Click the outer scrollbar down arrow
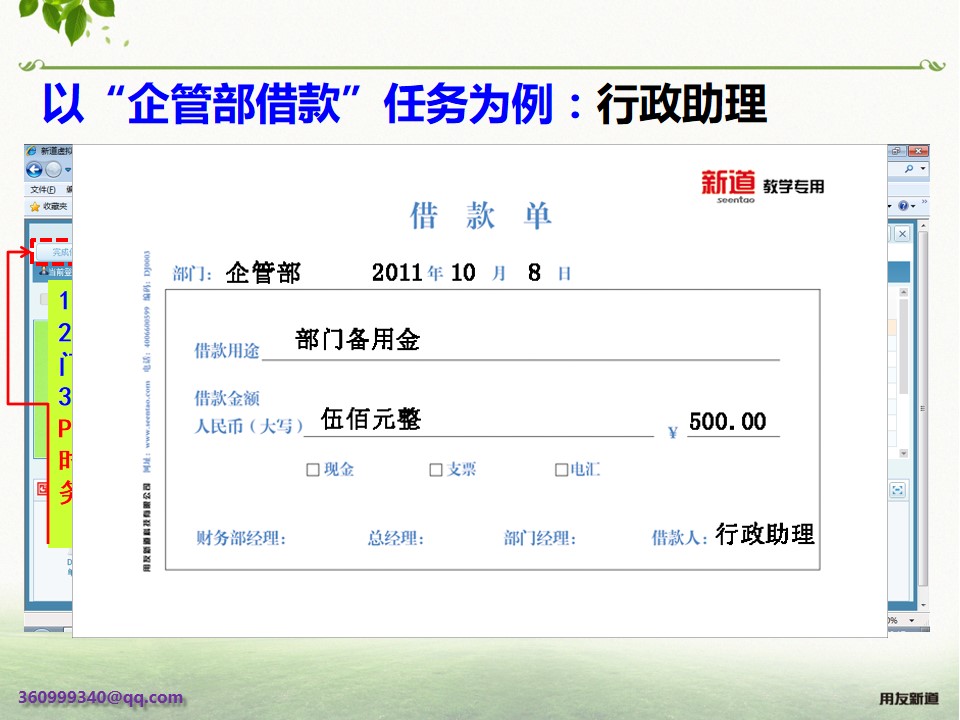The image size is (960, 720). [923, 605]
